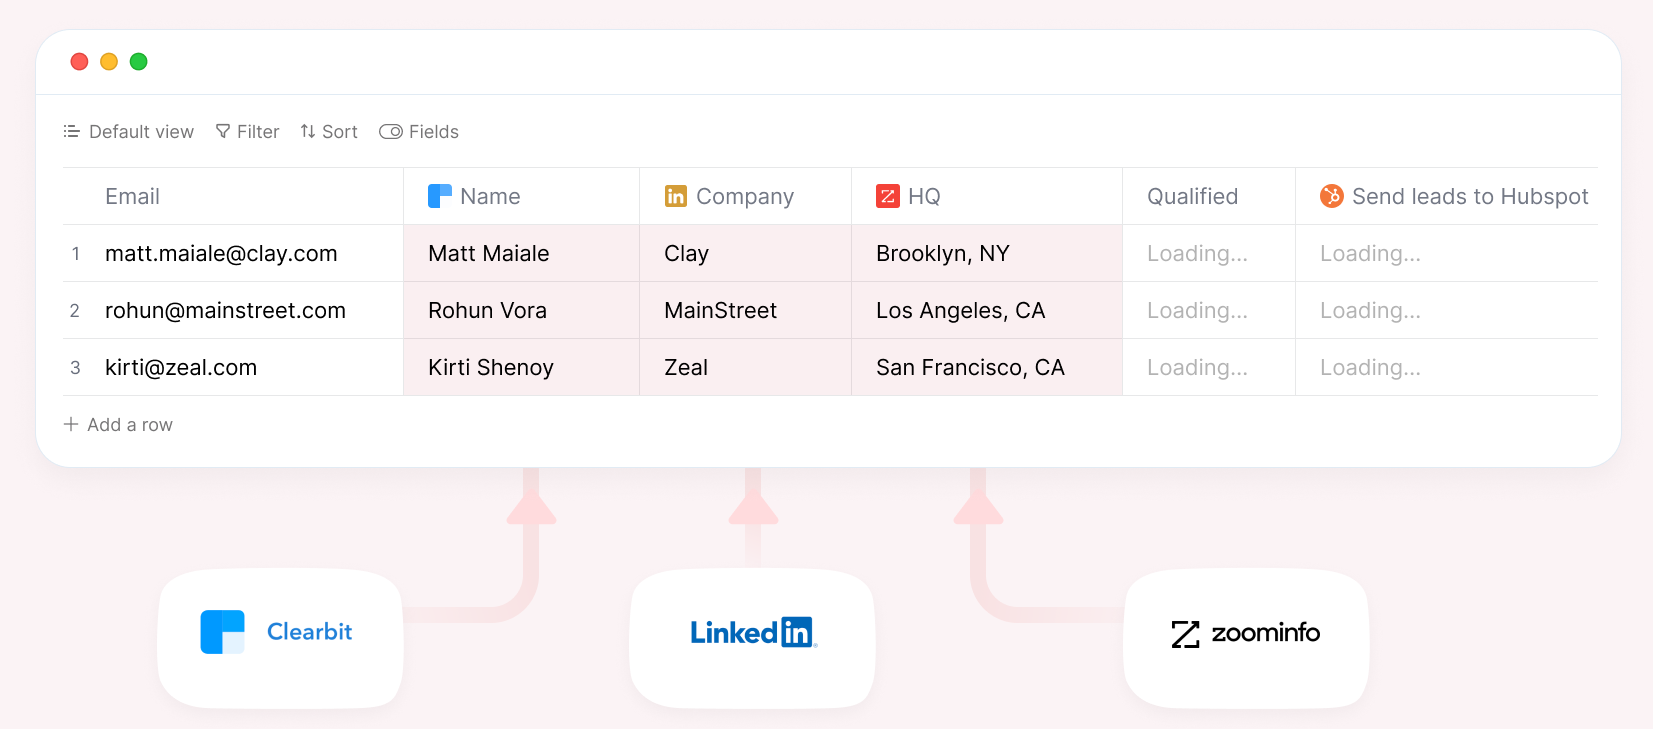Open the Default view selector
Screen dimensions: 1653x729
129,132
